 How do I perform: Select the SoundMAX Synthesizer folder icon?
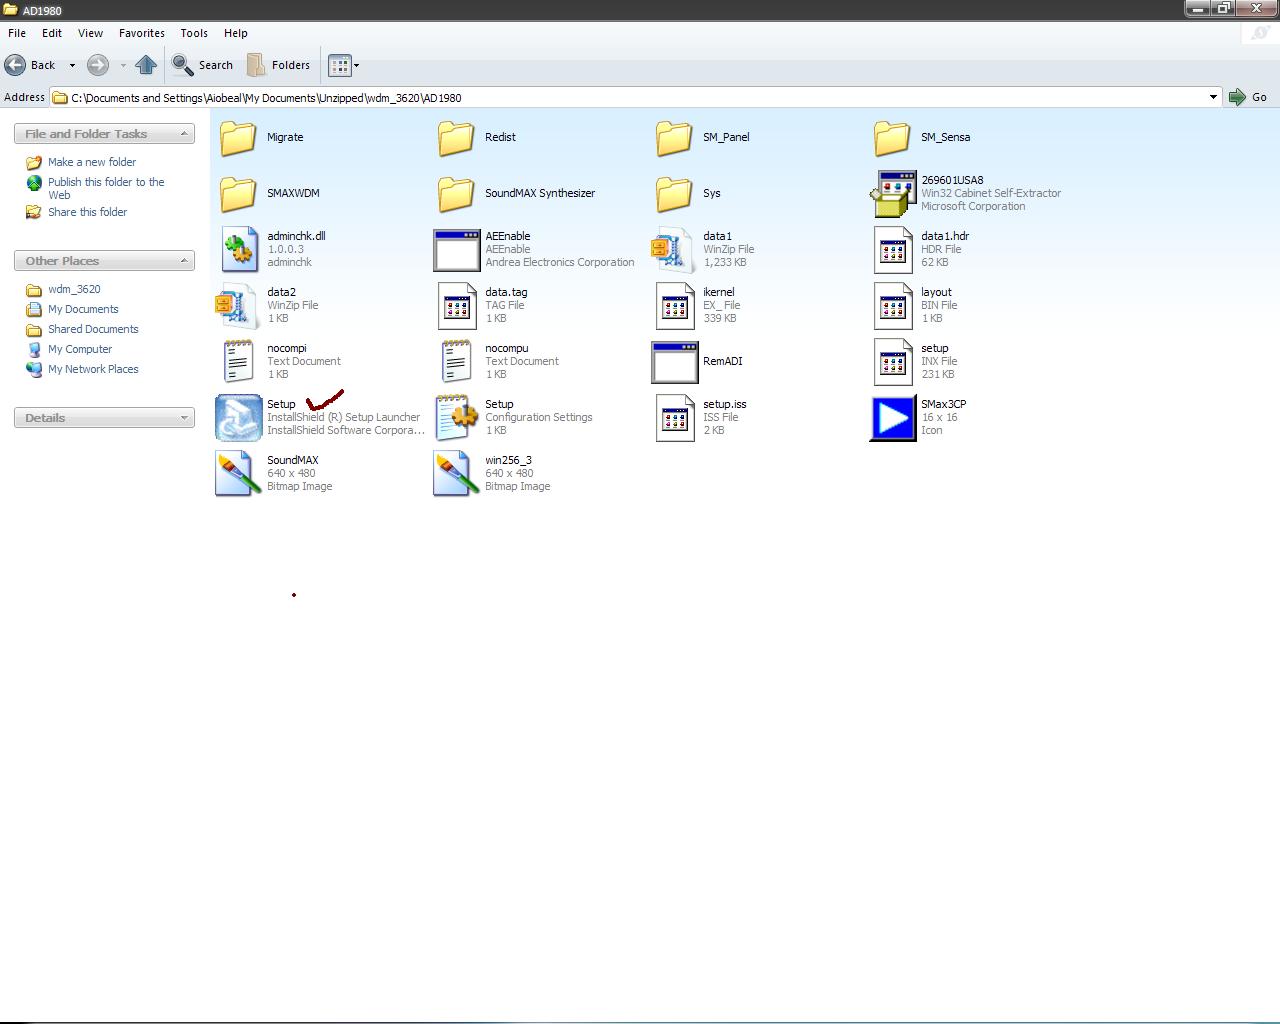[x=456, y=194]
